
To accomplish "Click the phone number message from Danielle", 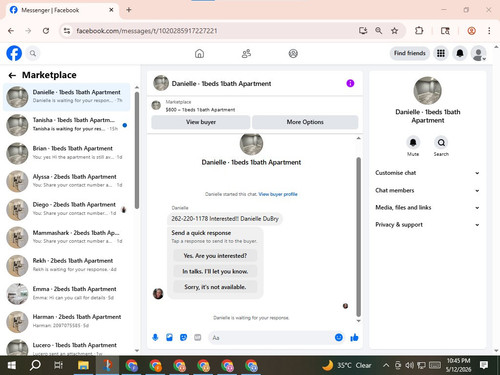I will point(225,219).
